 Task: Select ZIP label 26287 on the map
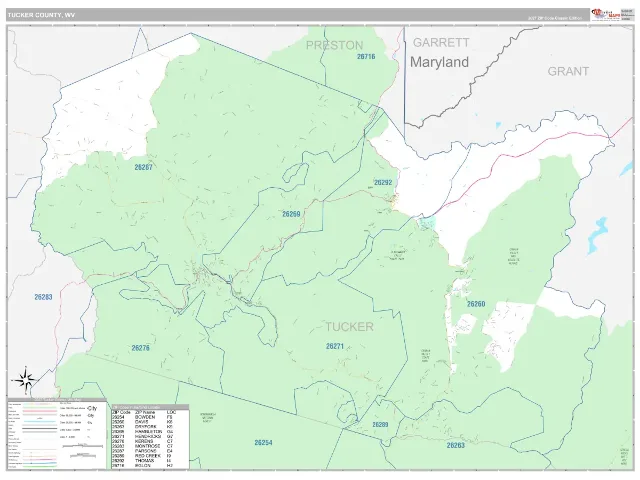[x=143, y=167]
